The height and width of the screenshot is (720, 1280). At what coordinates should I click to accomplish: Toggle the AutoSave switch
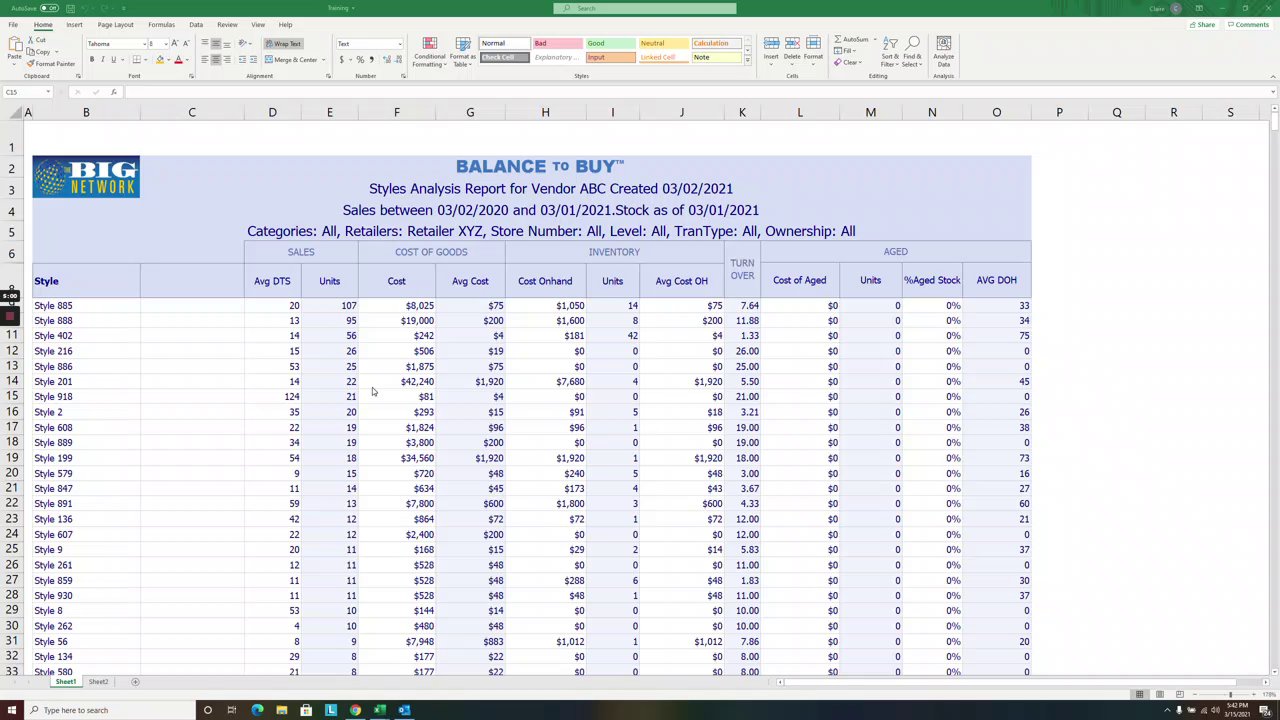point(47,8)
